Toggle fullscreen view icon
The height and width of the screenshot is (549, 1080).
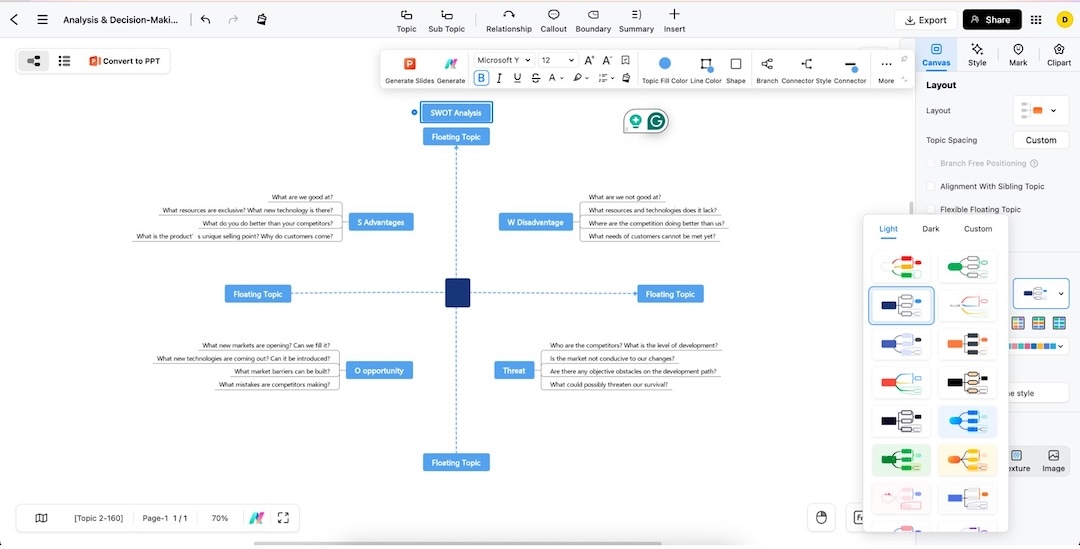283,518
